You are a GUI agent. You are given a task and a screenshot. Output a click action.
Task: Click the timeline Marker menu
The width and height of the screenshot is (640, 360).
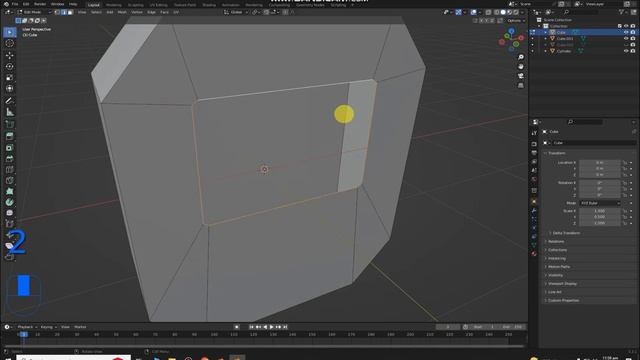80,327
